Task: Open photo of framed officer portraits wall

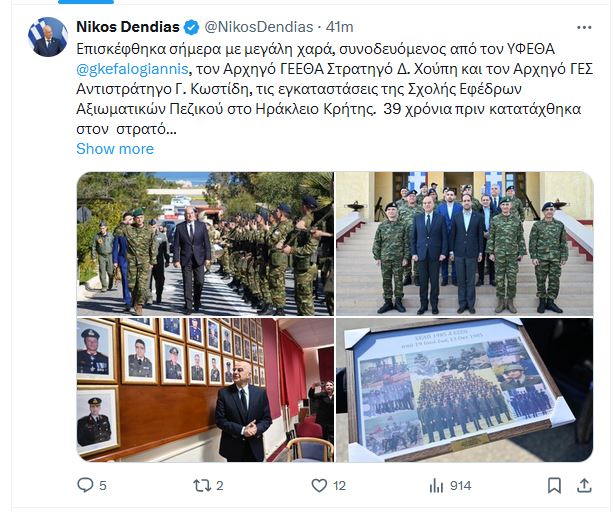Action: coord(205,390)
